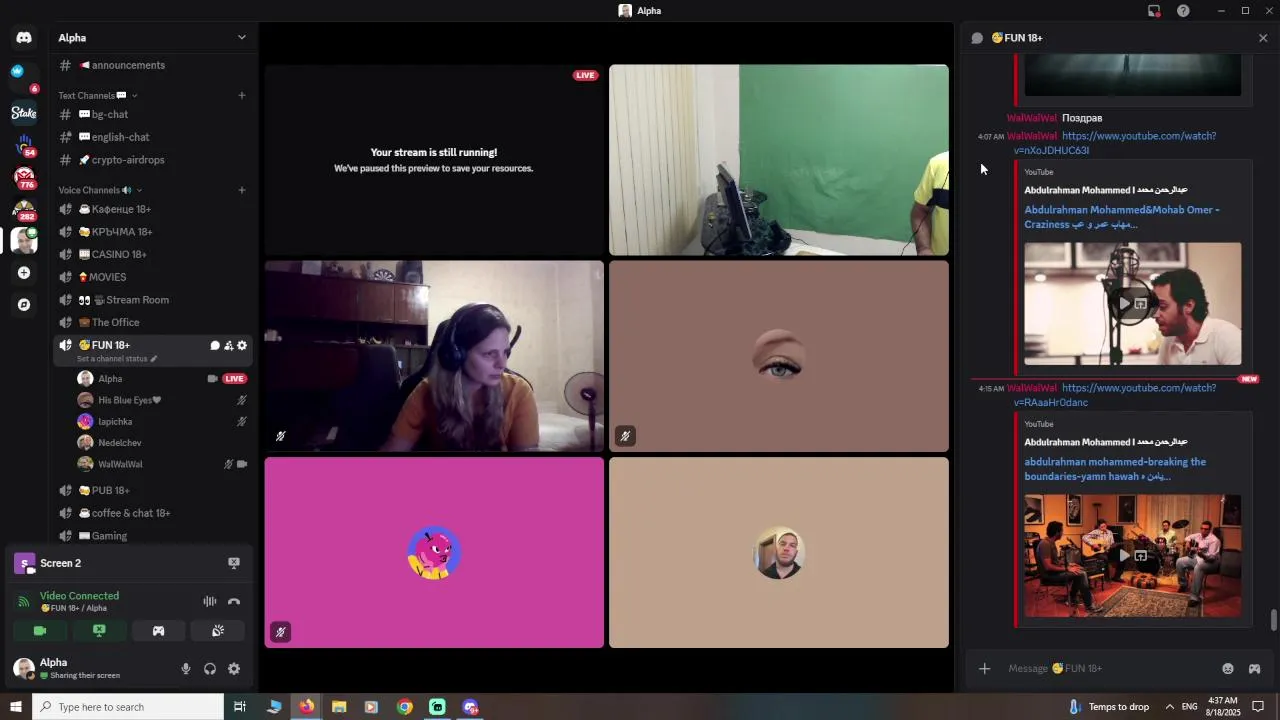This screenshot has width=1280, height=720.
Task: Create channel in Voice Channels category
Action: (x=242, y=190)
